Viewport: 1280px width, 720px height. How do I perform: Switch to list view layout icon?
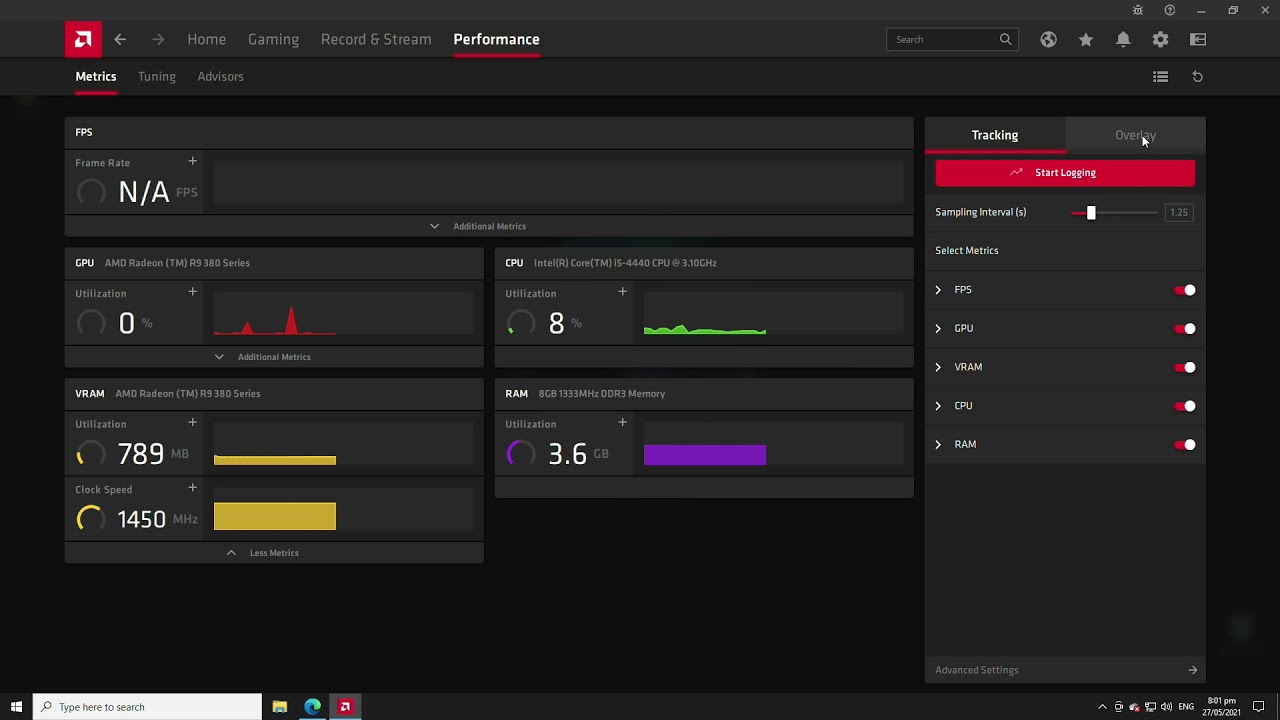[x=1160, y=76]
